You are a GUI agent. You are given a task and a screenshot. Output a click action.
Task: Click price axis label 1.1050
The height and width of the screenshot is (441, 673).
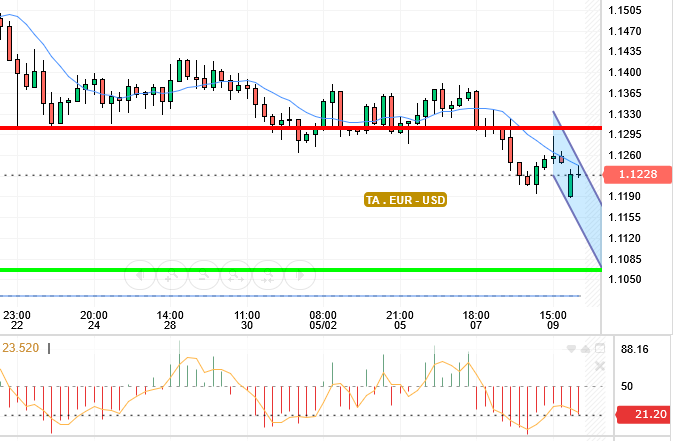(624, 280)
